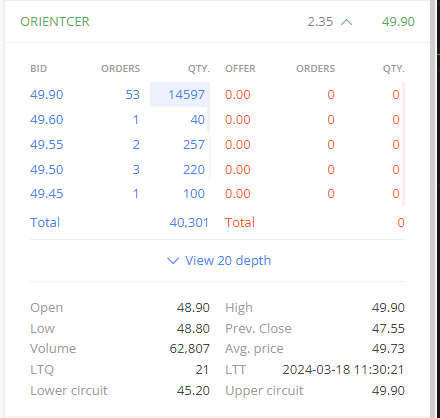
Task: Select bid price 49.60
Action: pos(46,120)
